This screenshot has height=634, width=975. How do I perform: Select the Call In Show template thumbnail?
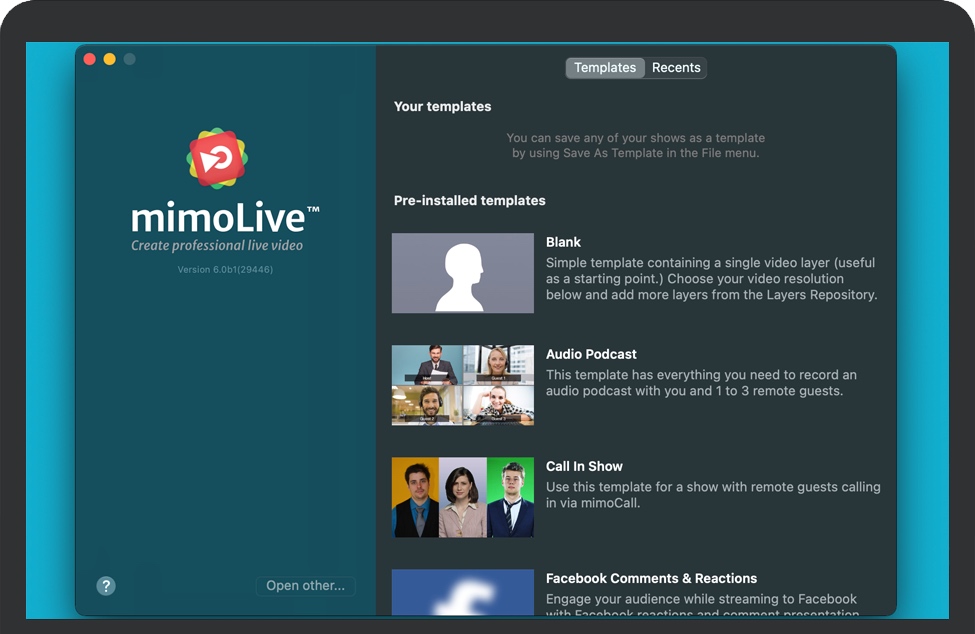point(463,497)
